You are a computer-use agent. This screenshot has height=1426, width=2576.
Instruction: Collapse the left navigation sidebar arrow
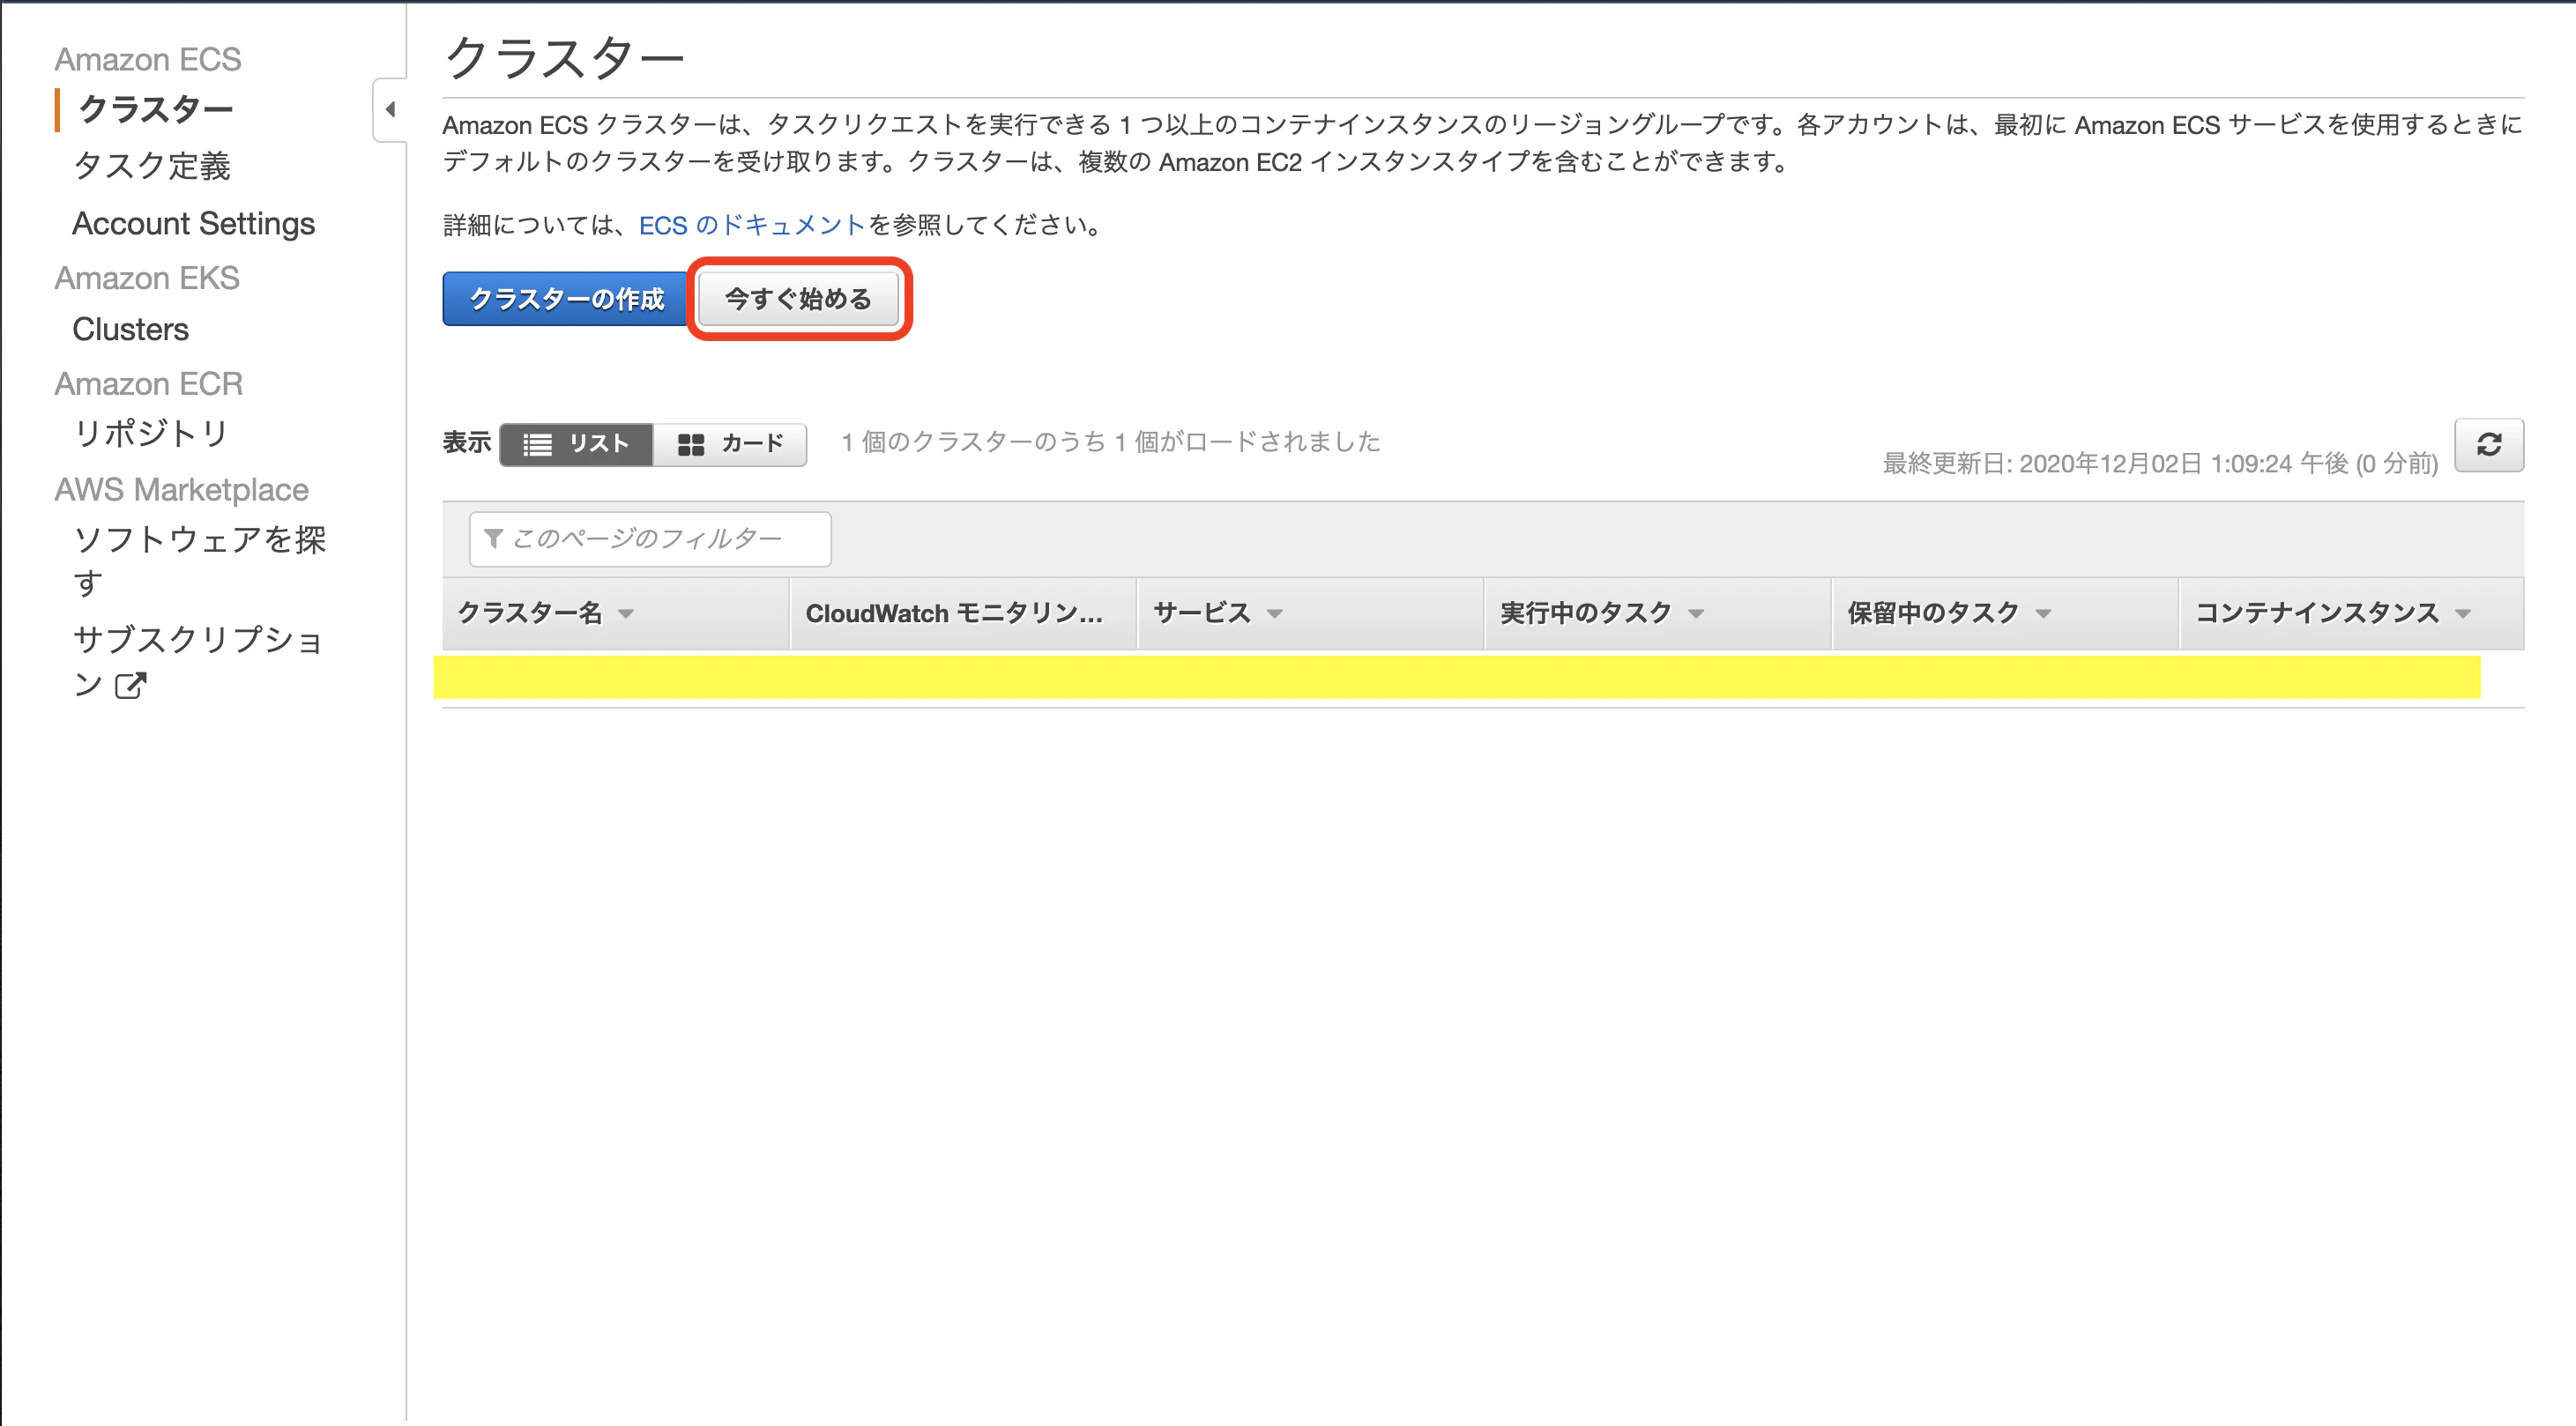point(390,109)
